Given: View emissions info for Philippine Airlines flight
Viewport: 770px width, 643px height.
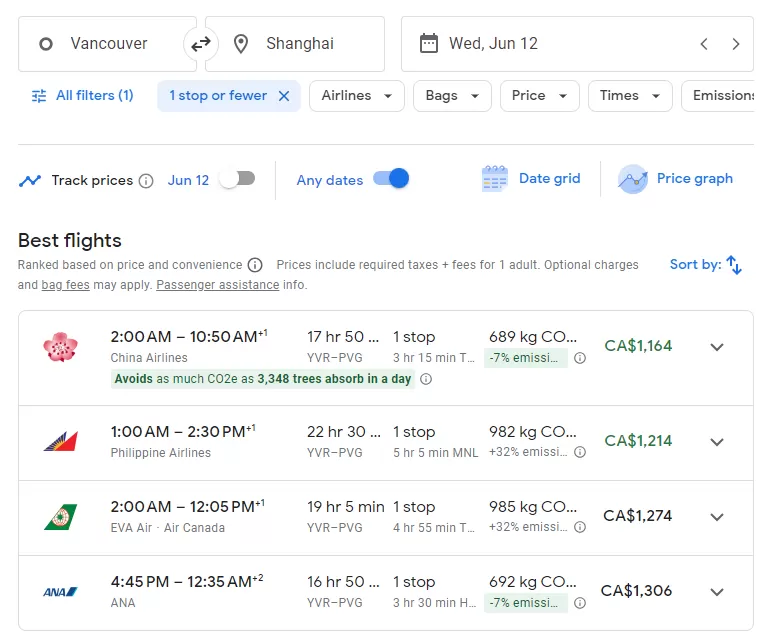Looking at the screenshot, I should click(x=580, y=452).
